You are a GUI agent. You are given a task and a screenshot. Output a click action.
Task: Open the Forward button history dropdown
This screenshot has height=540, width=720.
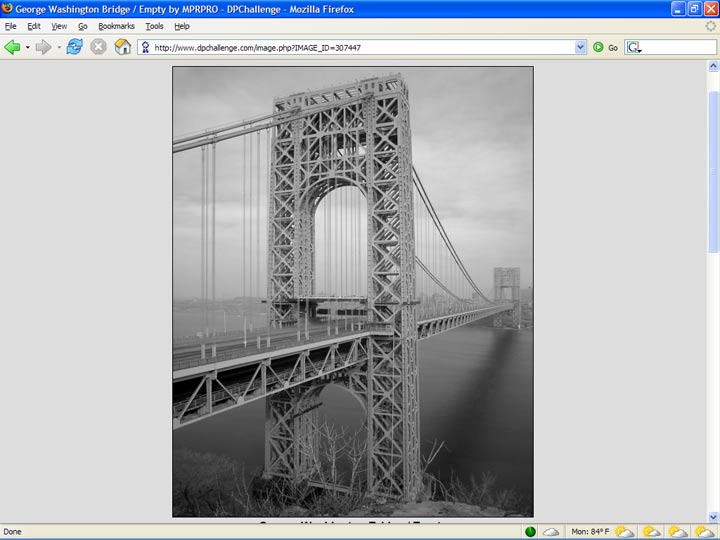59,47
